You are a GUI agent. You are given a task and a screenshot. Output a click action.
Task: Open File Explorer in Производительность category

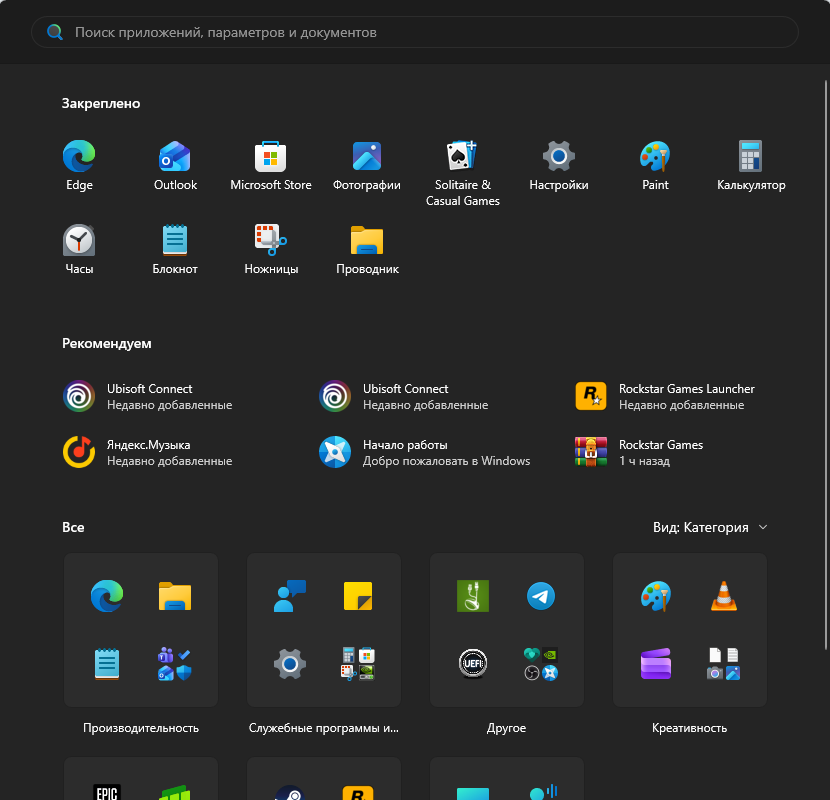[175, 596]
